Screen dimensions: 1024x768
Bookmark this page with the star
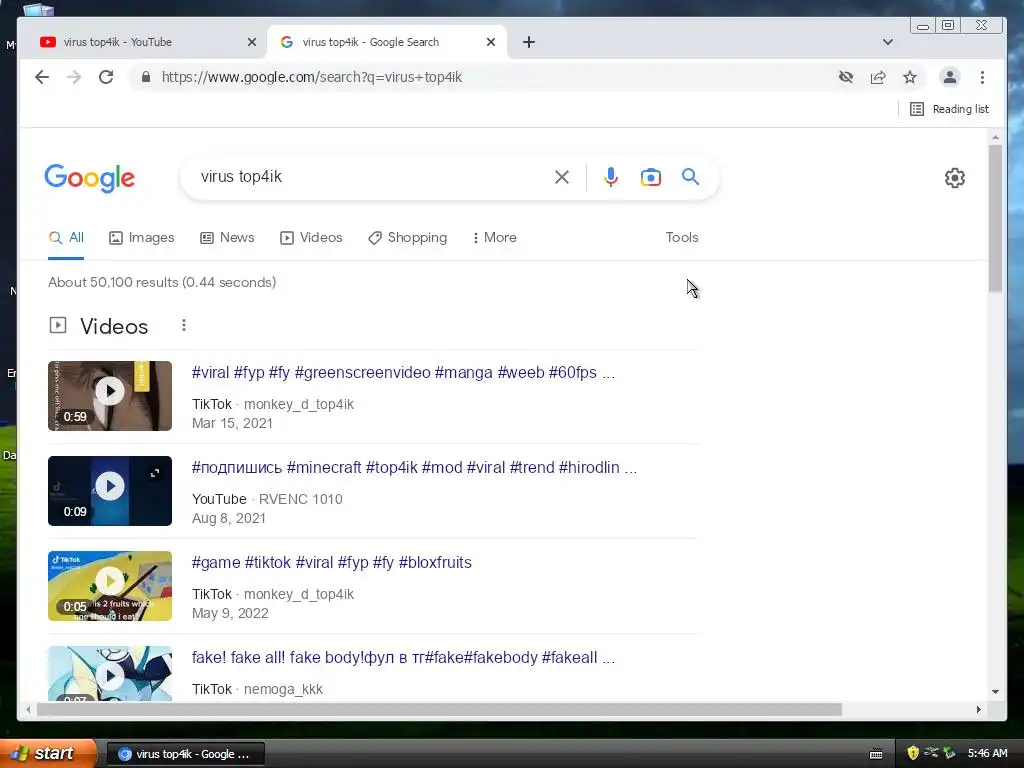(910, 77)
